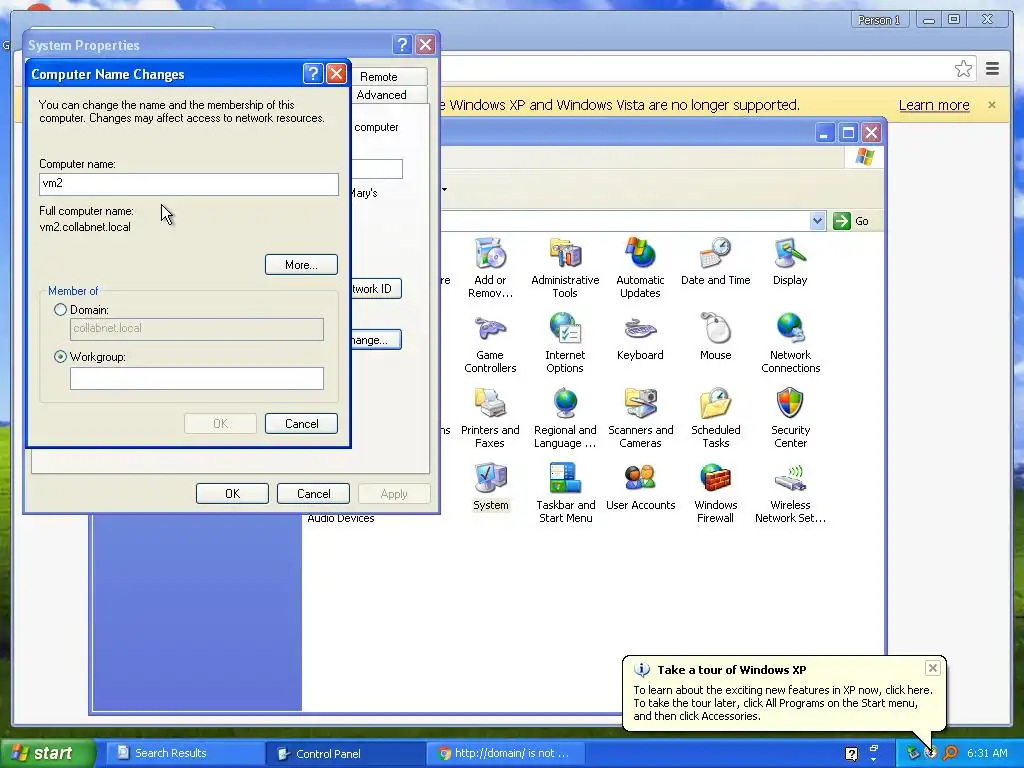Dismiss the Windows XP tour balloon

click(x=933, y=667)
